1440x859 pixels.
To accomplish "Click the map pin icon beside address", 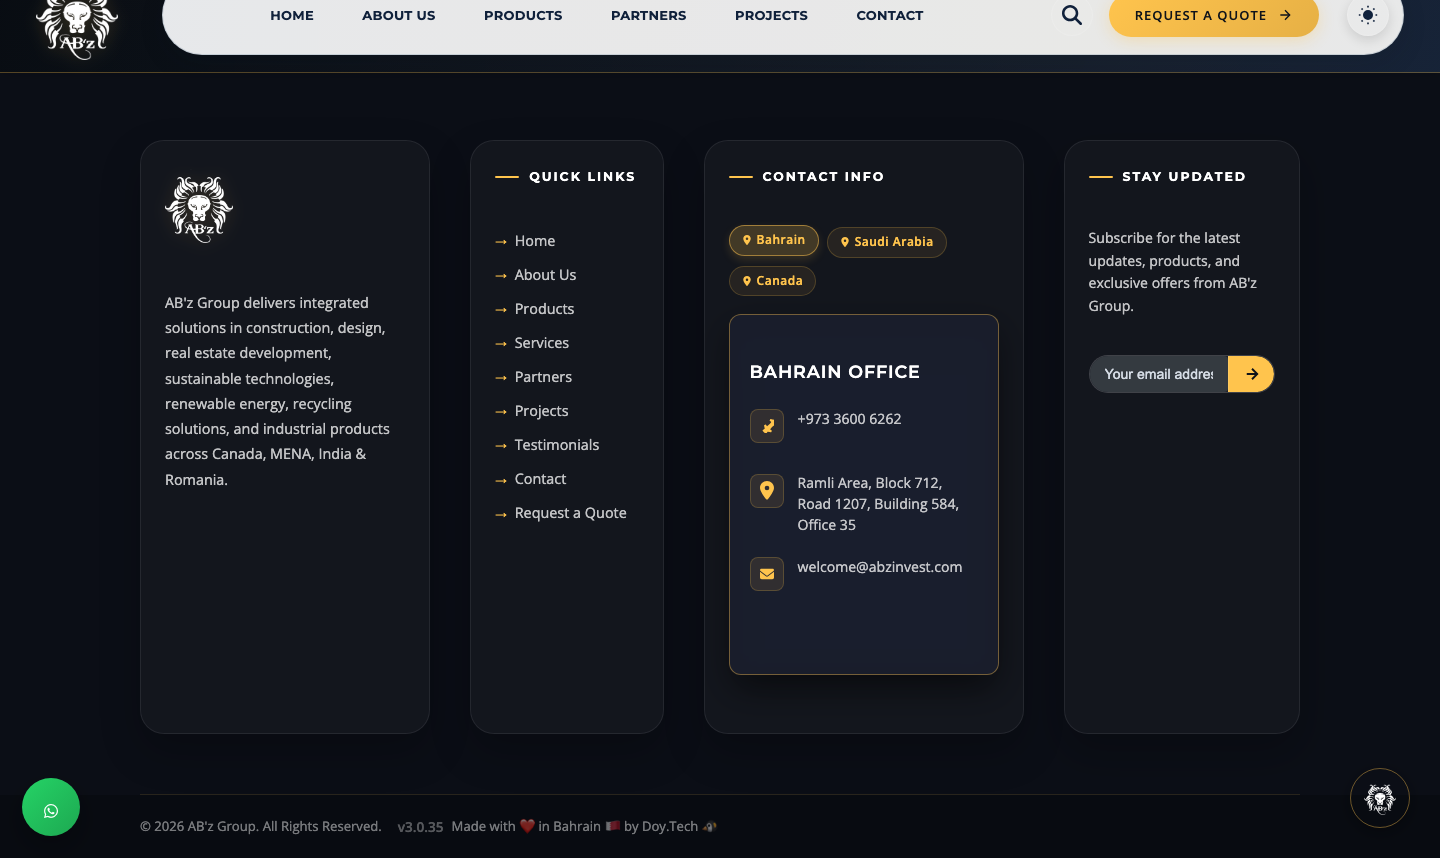I will pos(767,490).
